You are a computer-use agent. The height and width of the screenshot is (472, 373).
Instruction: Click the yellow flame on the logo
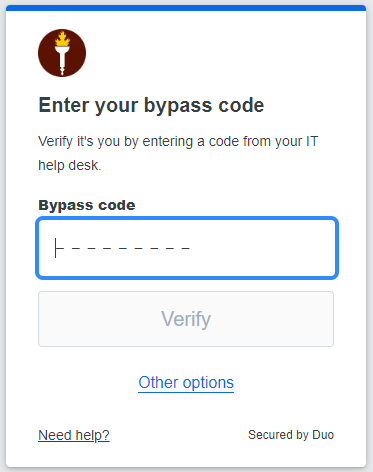point(62,39)
